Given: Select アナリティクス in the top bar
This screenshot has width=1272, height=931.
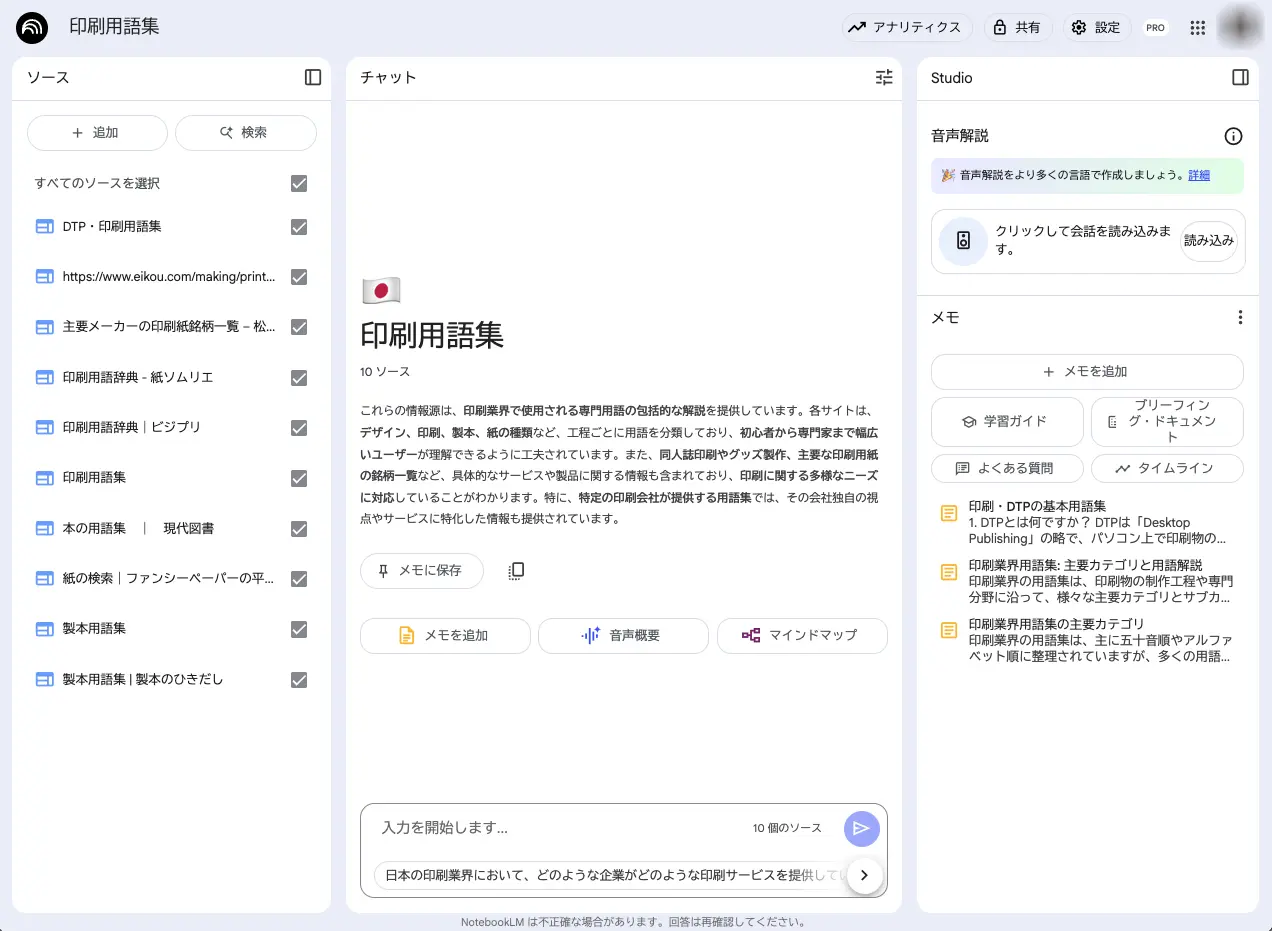Looking at the screenshot, I should 906,27.
